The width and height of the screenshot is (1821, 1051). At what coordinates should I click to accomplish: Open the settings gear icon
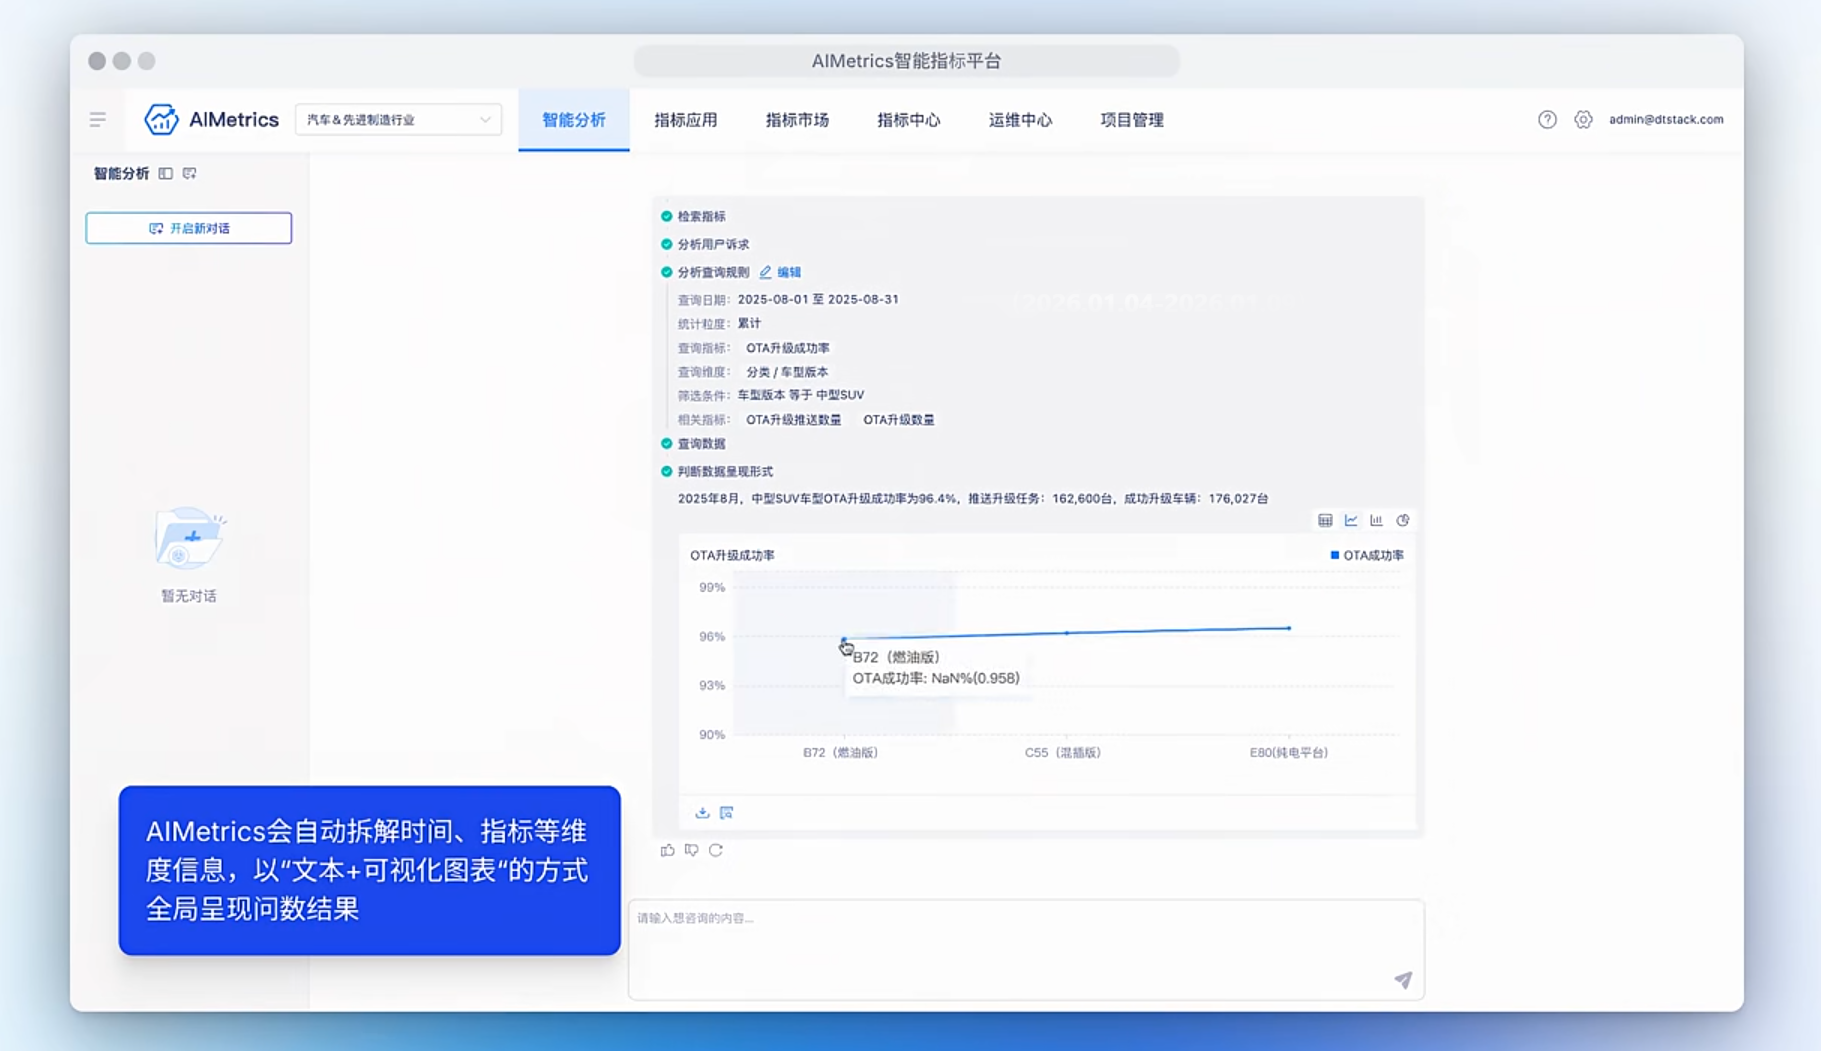(x=1583, y=120)
